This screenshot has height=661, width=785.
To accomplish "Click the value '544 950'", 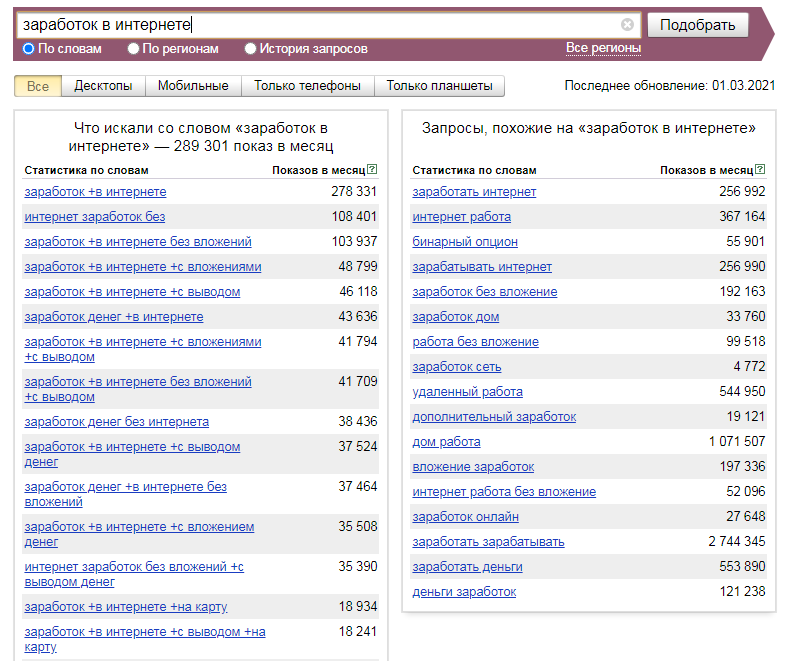I will [742, 391].
